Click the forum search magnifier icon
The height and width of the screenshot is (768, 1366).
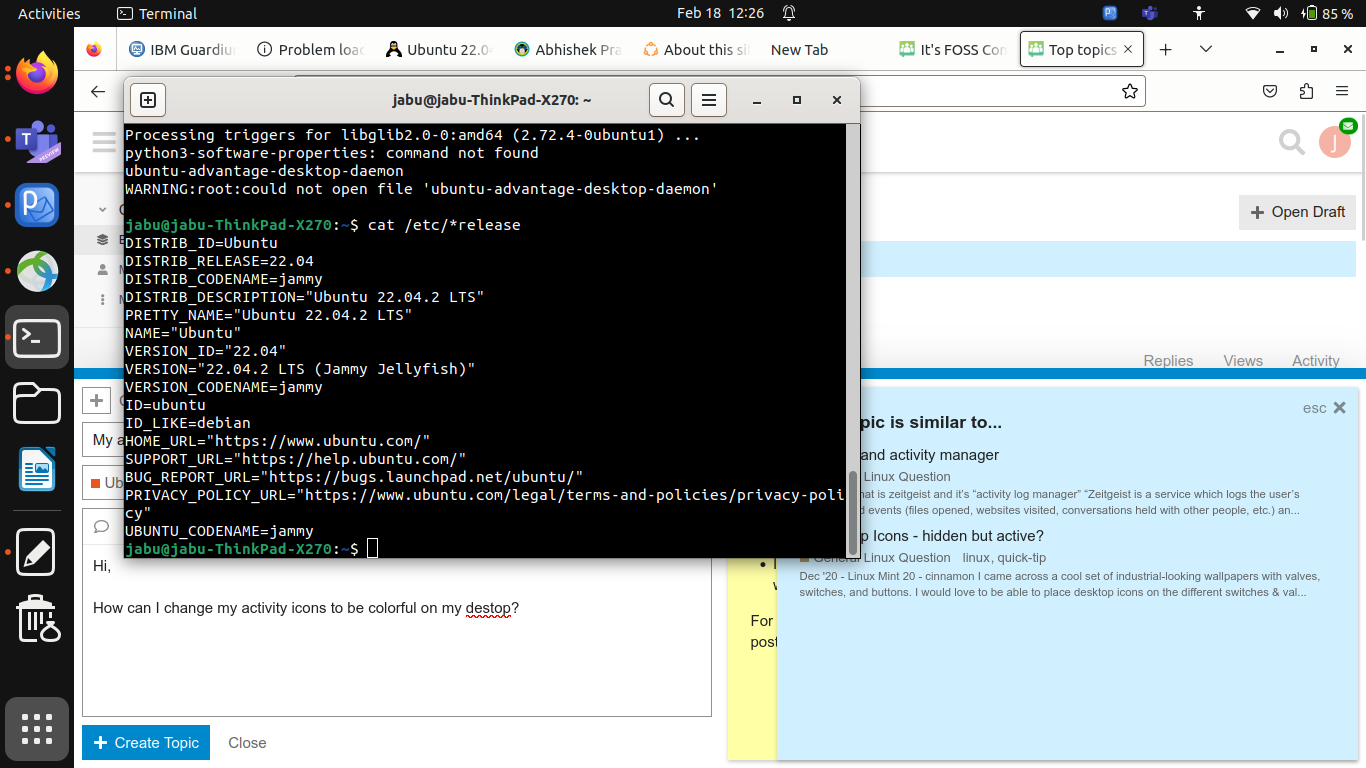coord(1292,143)
